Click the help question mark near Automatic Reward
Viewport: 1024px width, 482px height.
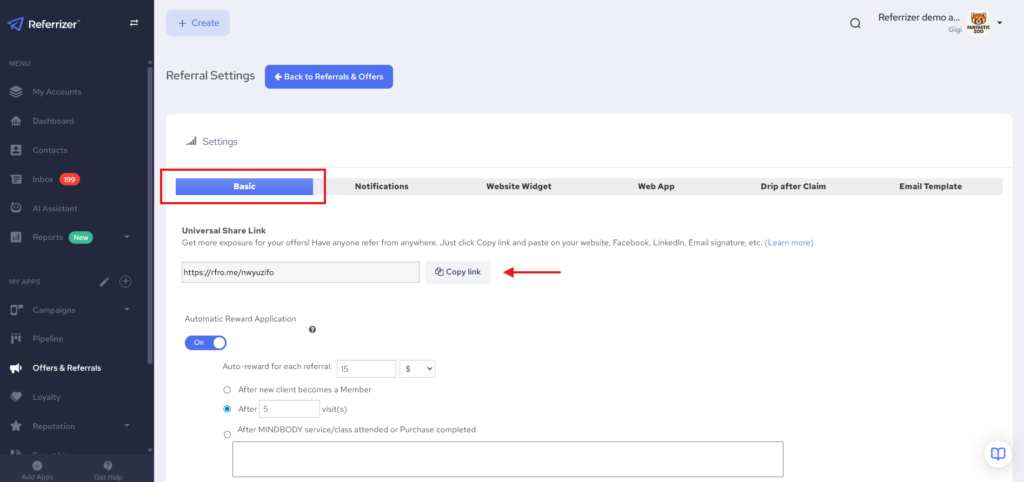[x=312, y=329]
